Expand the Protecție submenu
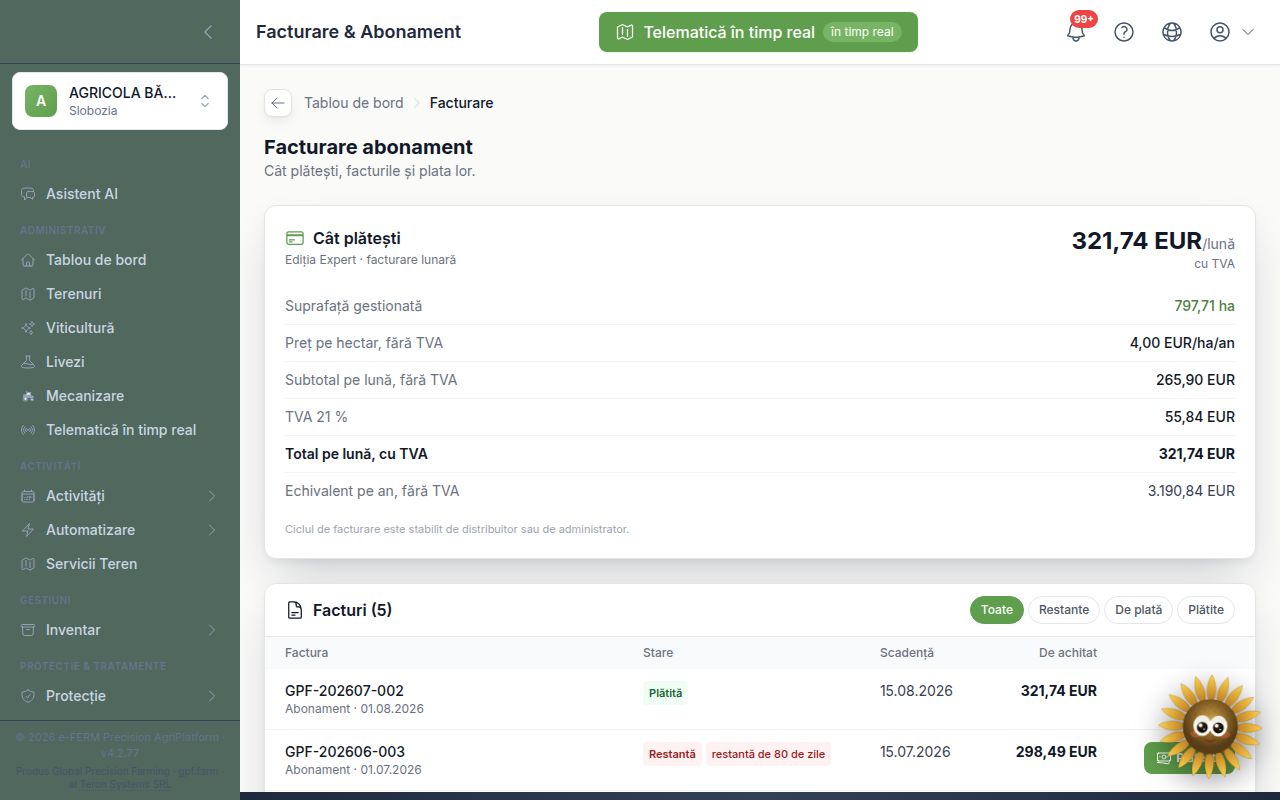This screenshot has height=800, width=1280. 120,696
